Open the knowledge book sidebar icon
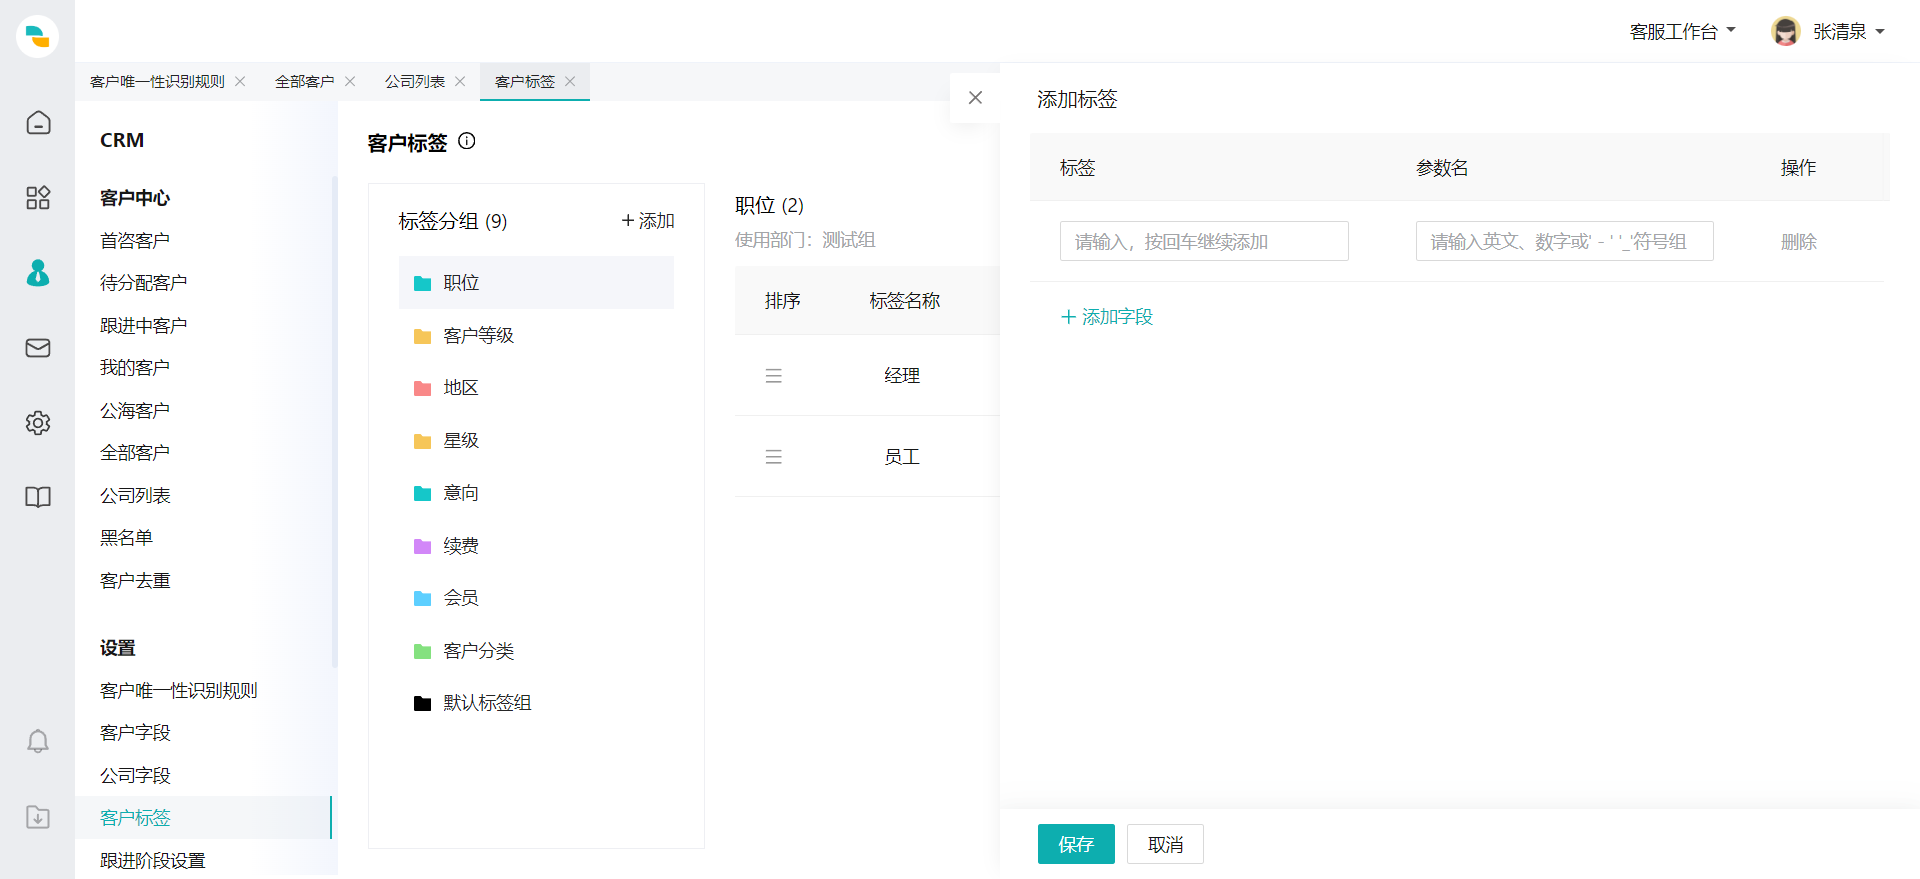 [x=38, y=497]
